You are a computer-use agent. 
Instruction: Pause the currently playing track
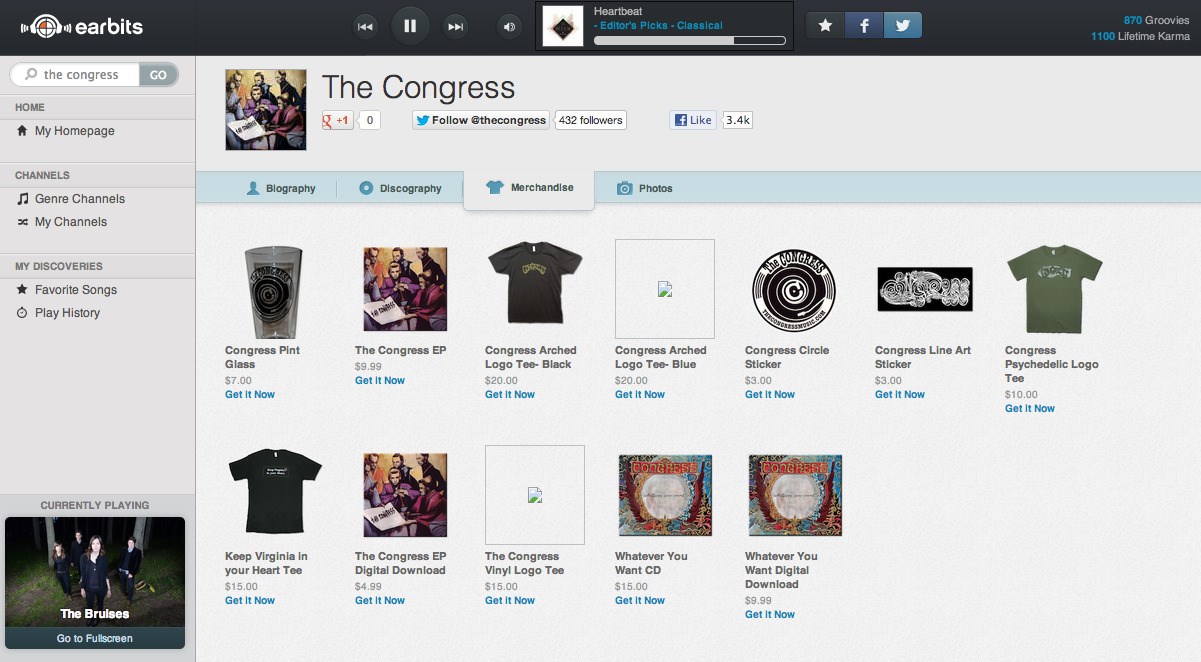[410, 26]
